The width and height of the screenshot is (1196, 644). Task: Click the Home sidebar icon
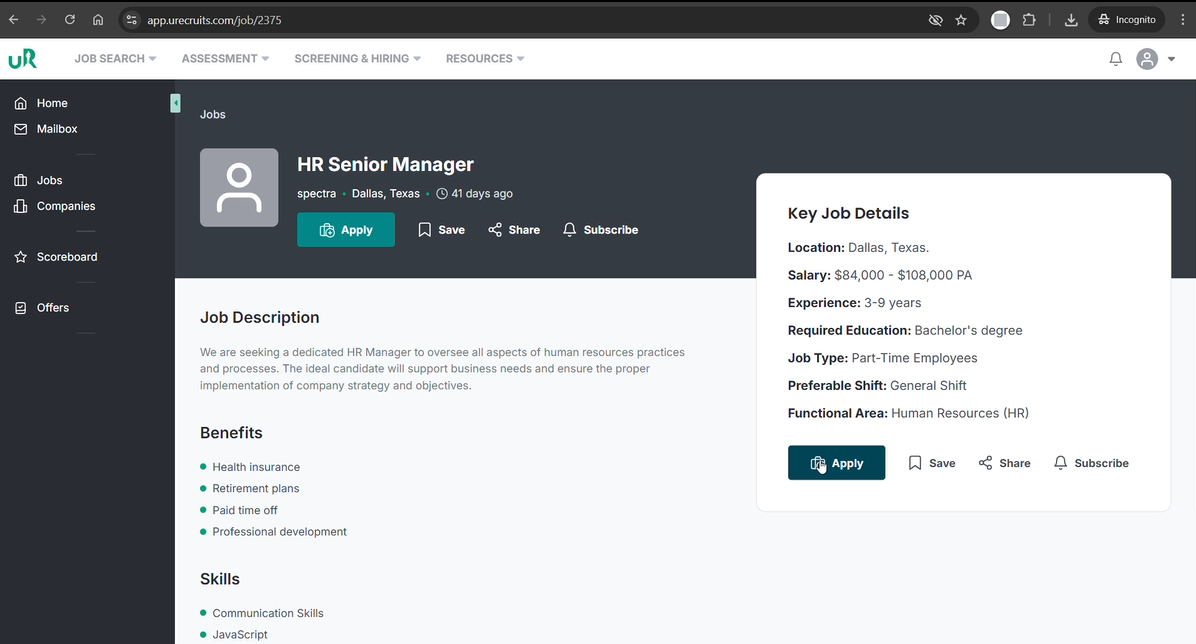coord(21,103)
